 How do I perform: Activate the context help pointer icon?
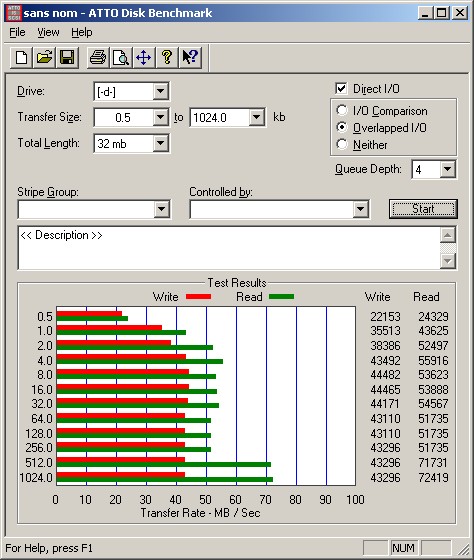coord(190,57)
